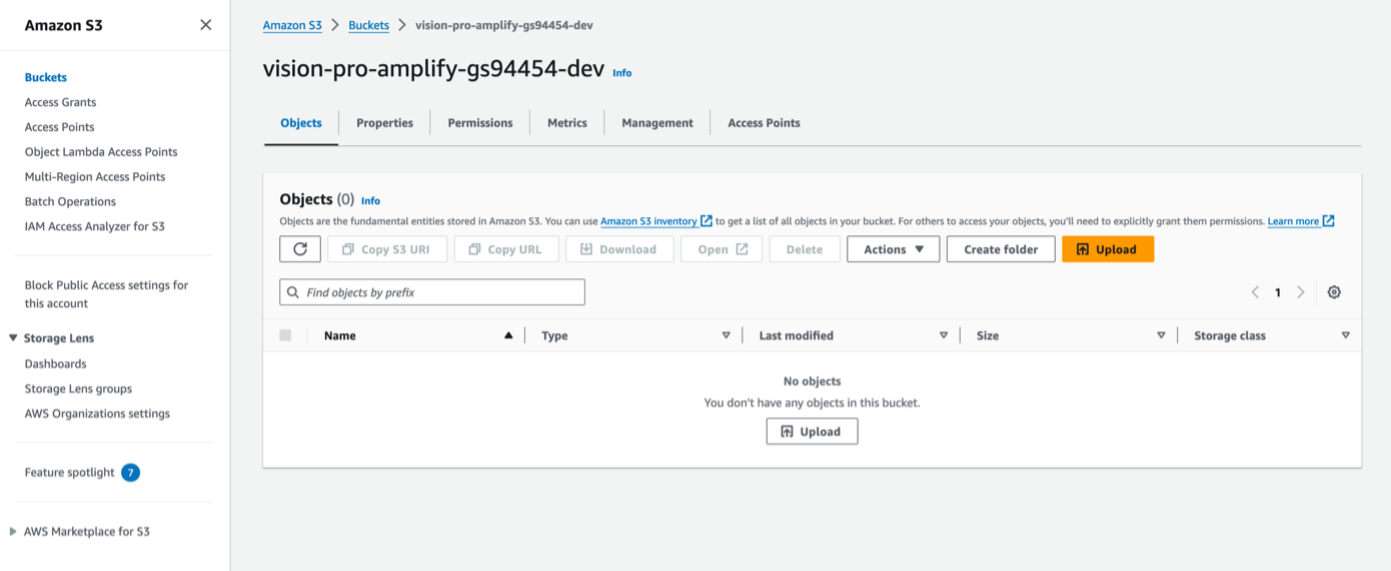Click the Delete button
Viewport: 1391px width, 571px height.
click(805, 249)
